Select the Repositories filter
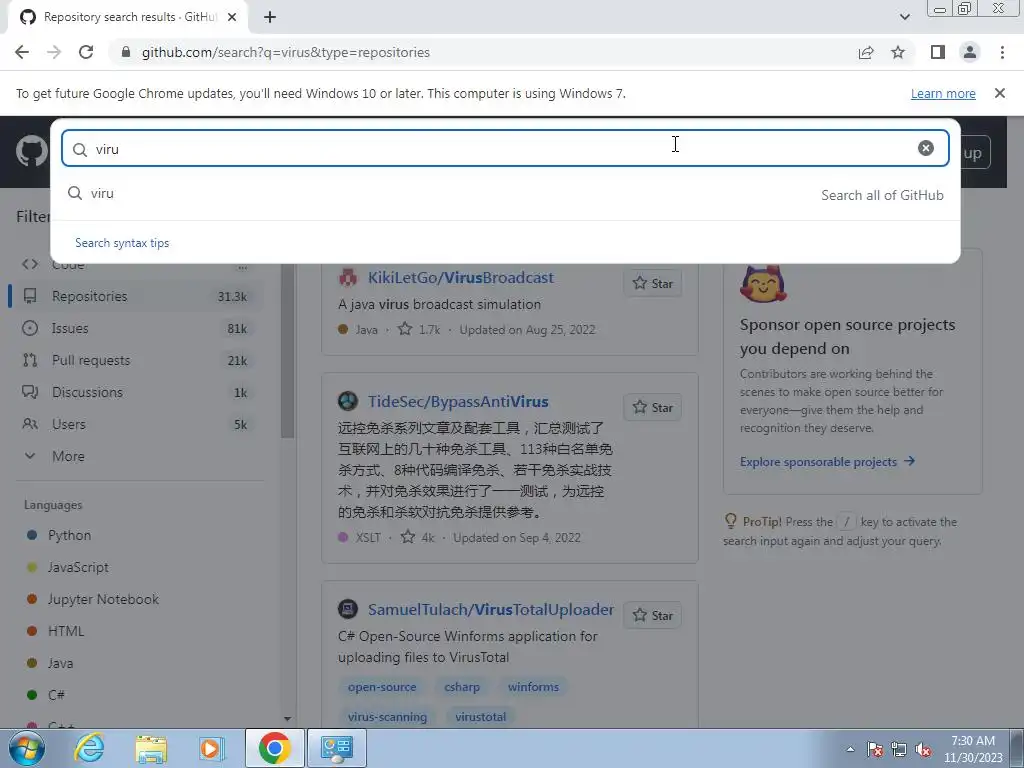The height and width of the screenshot is (768, 1024). click(x=136, y=296)
